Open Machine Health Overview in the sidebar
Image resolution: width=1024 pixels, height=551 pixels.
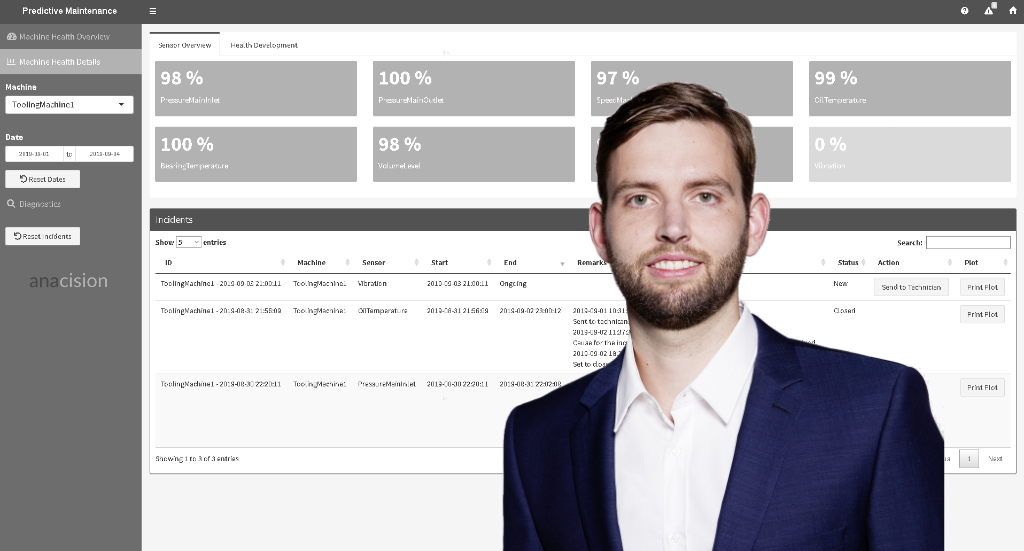tap(64, 36)
